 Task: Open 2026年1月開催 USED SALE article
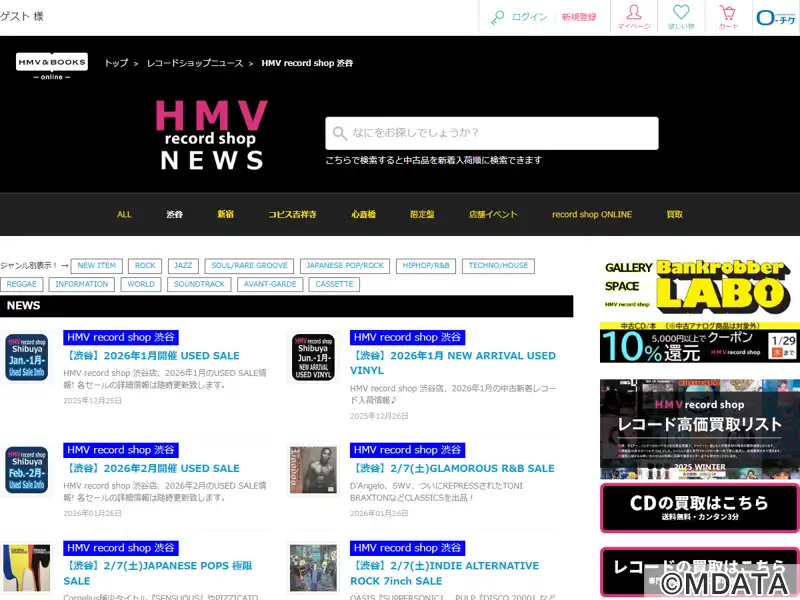point(152,356)
